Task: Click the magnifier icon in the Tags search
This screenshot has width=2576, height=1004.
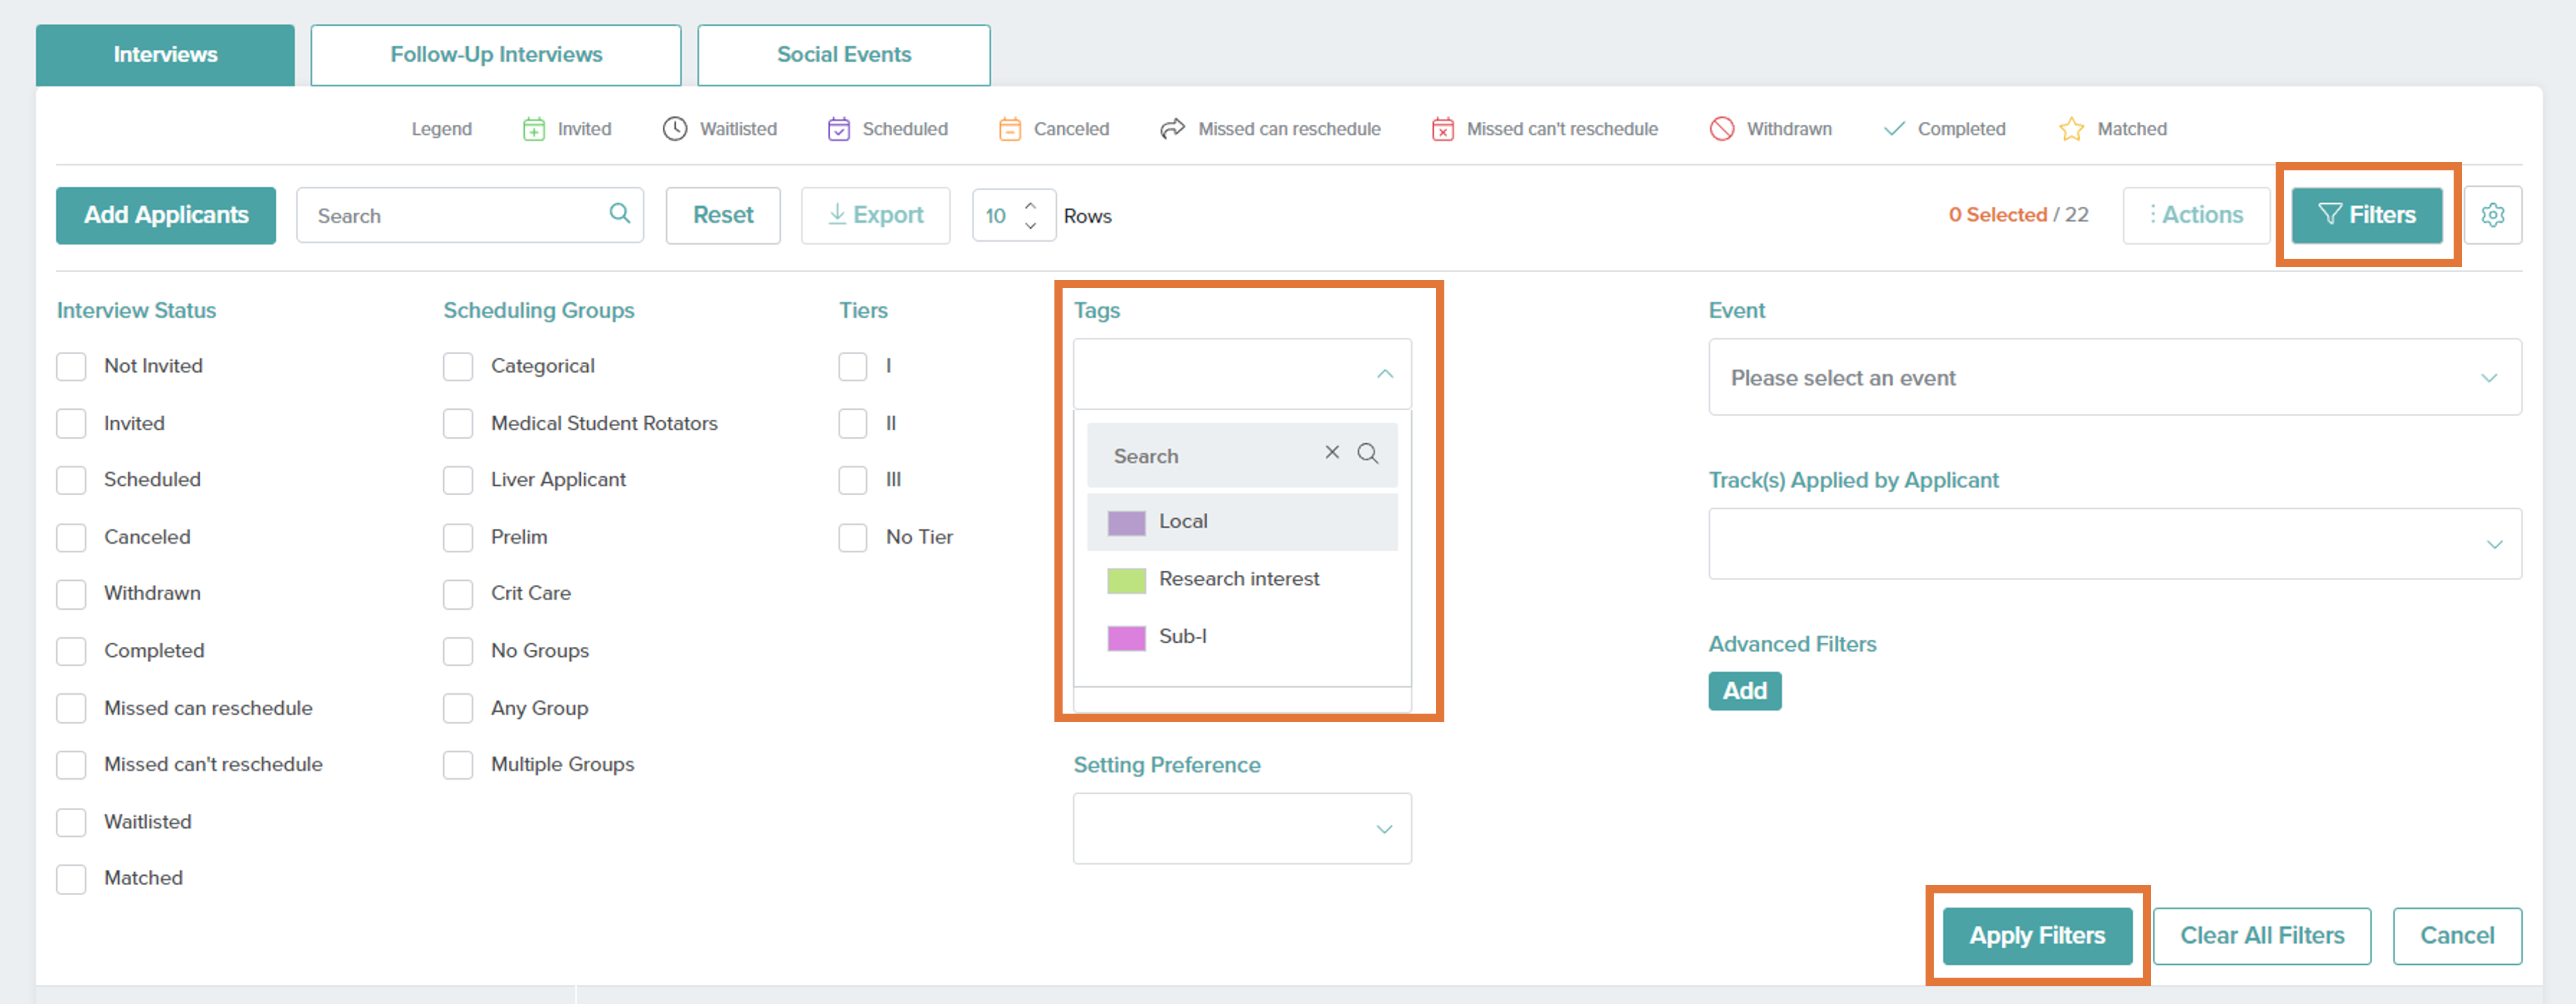Action: click(1368, 454)
